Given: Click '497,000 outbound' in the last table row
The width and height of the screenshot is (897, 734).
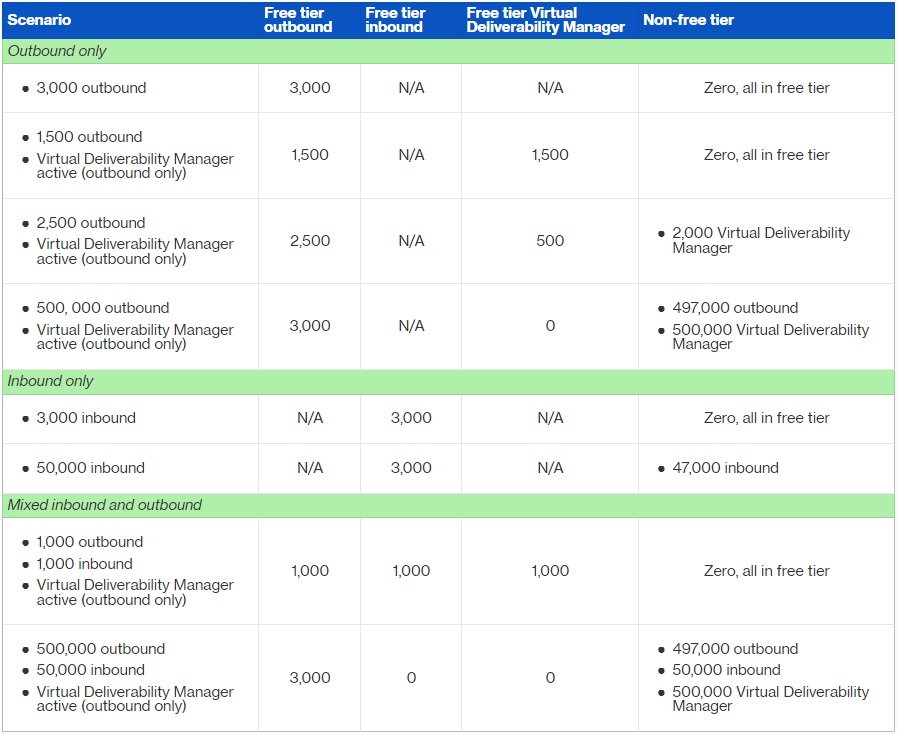Looking at the screenshot, I should (x=735, y=649).
